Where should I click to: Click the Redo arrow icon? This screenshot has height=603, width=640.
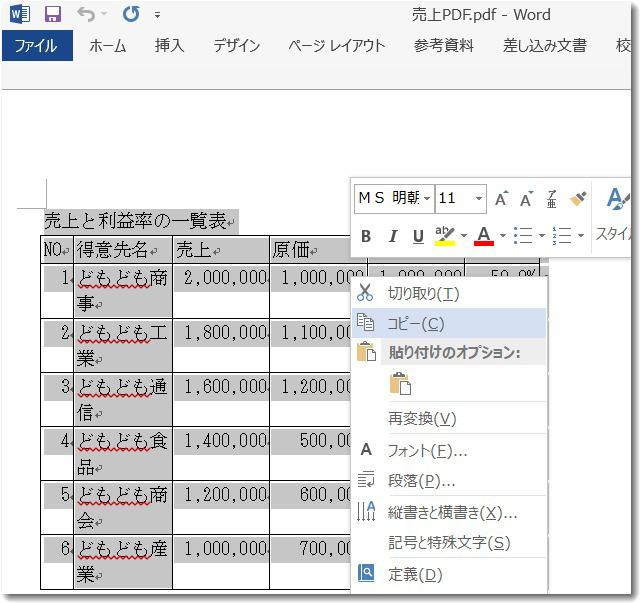coord(130,15)
